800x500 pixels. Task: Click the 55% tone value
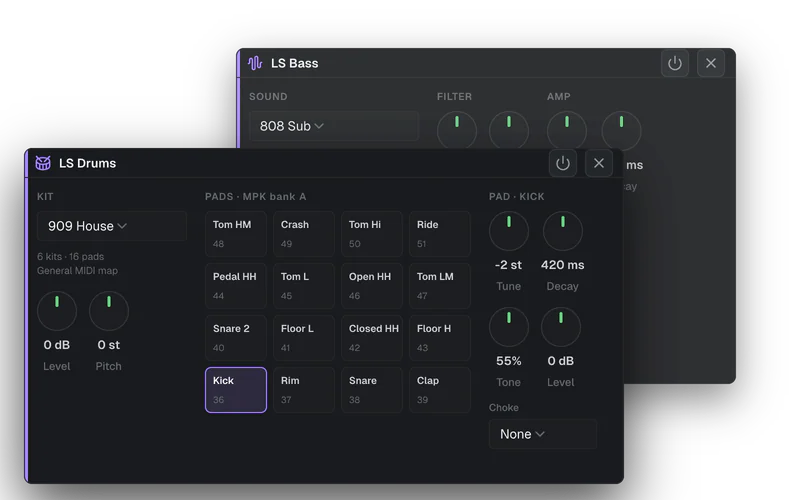(x=509, y=361)
